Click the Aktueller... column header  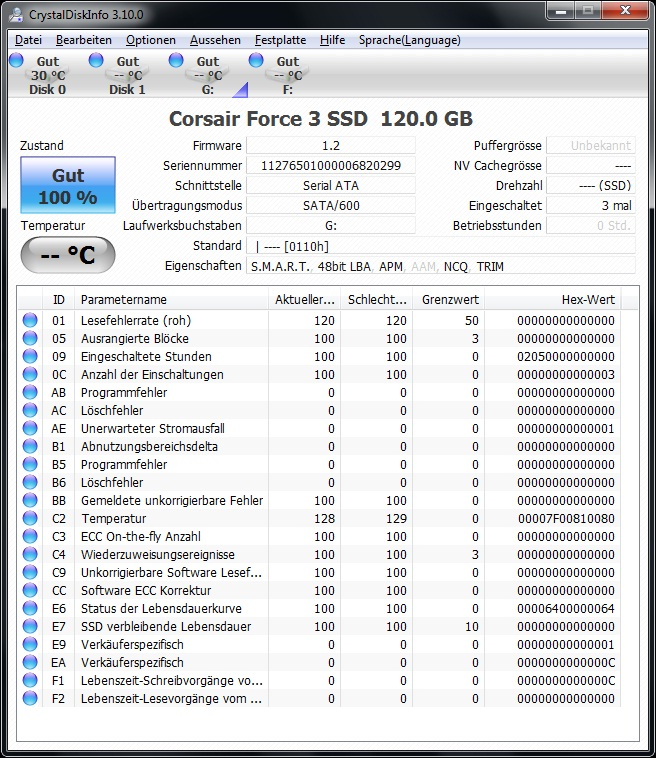click(305, 300)
